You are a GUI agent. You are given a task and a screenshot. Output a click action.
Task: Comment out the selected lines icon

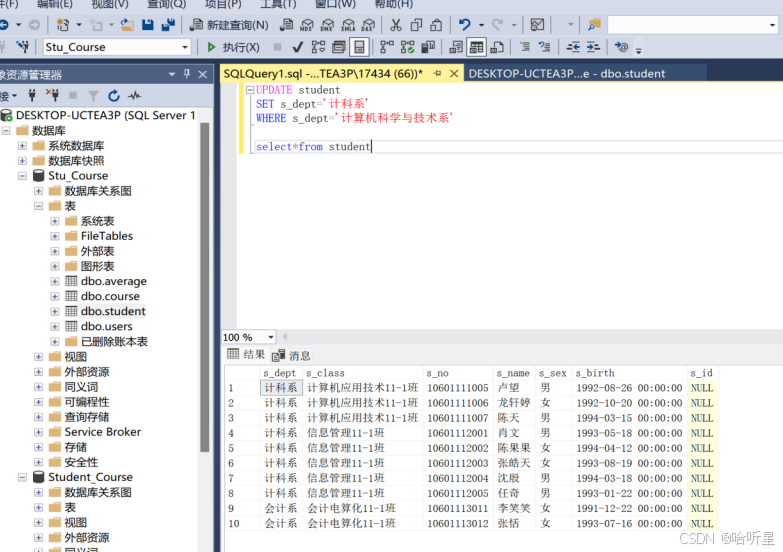pyautogui.click(x=524, y=47)
